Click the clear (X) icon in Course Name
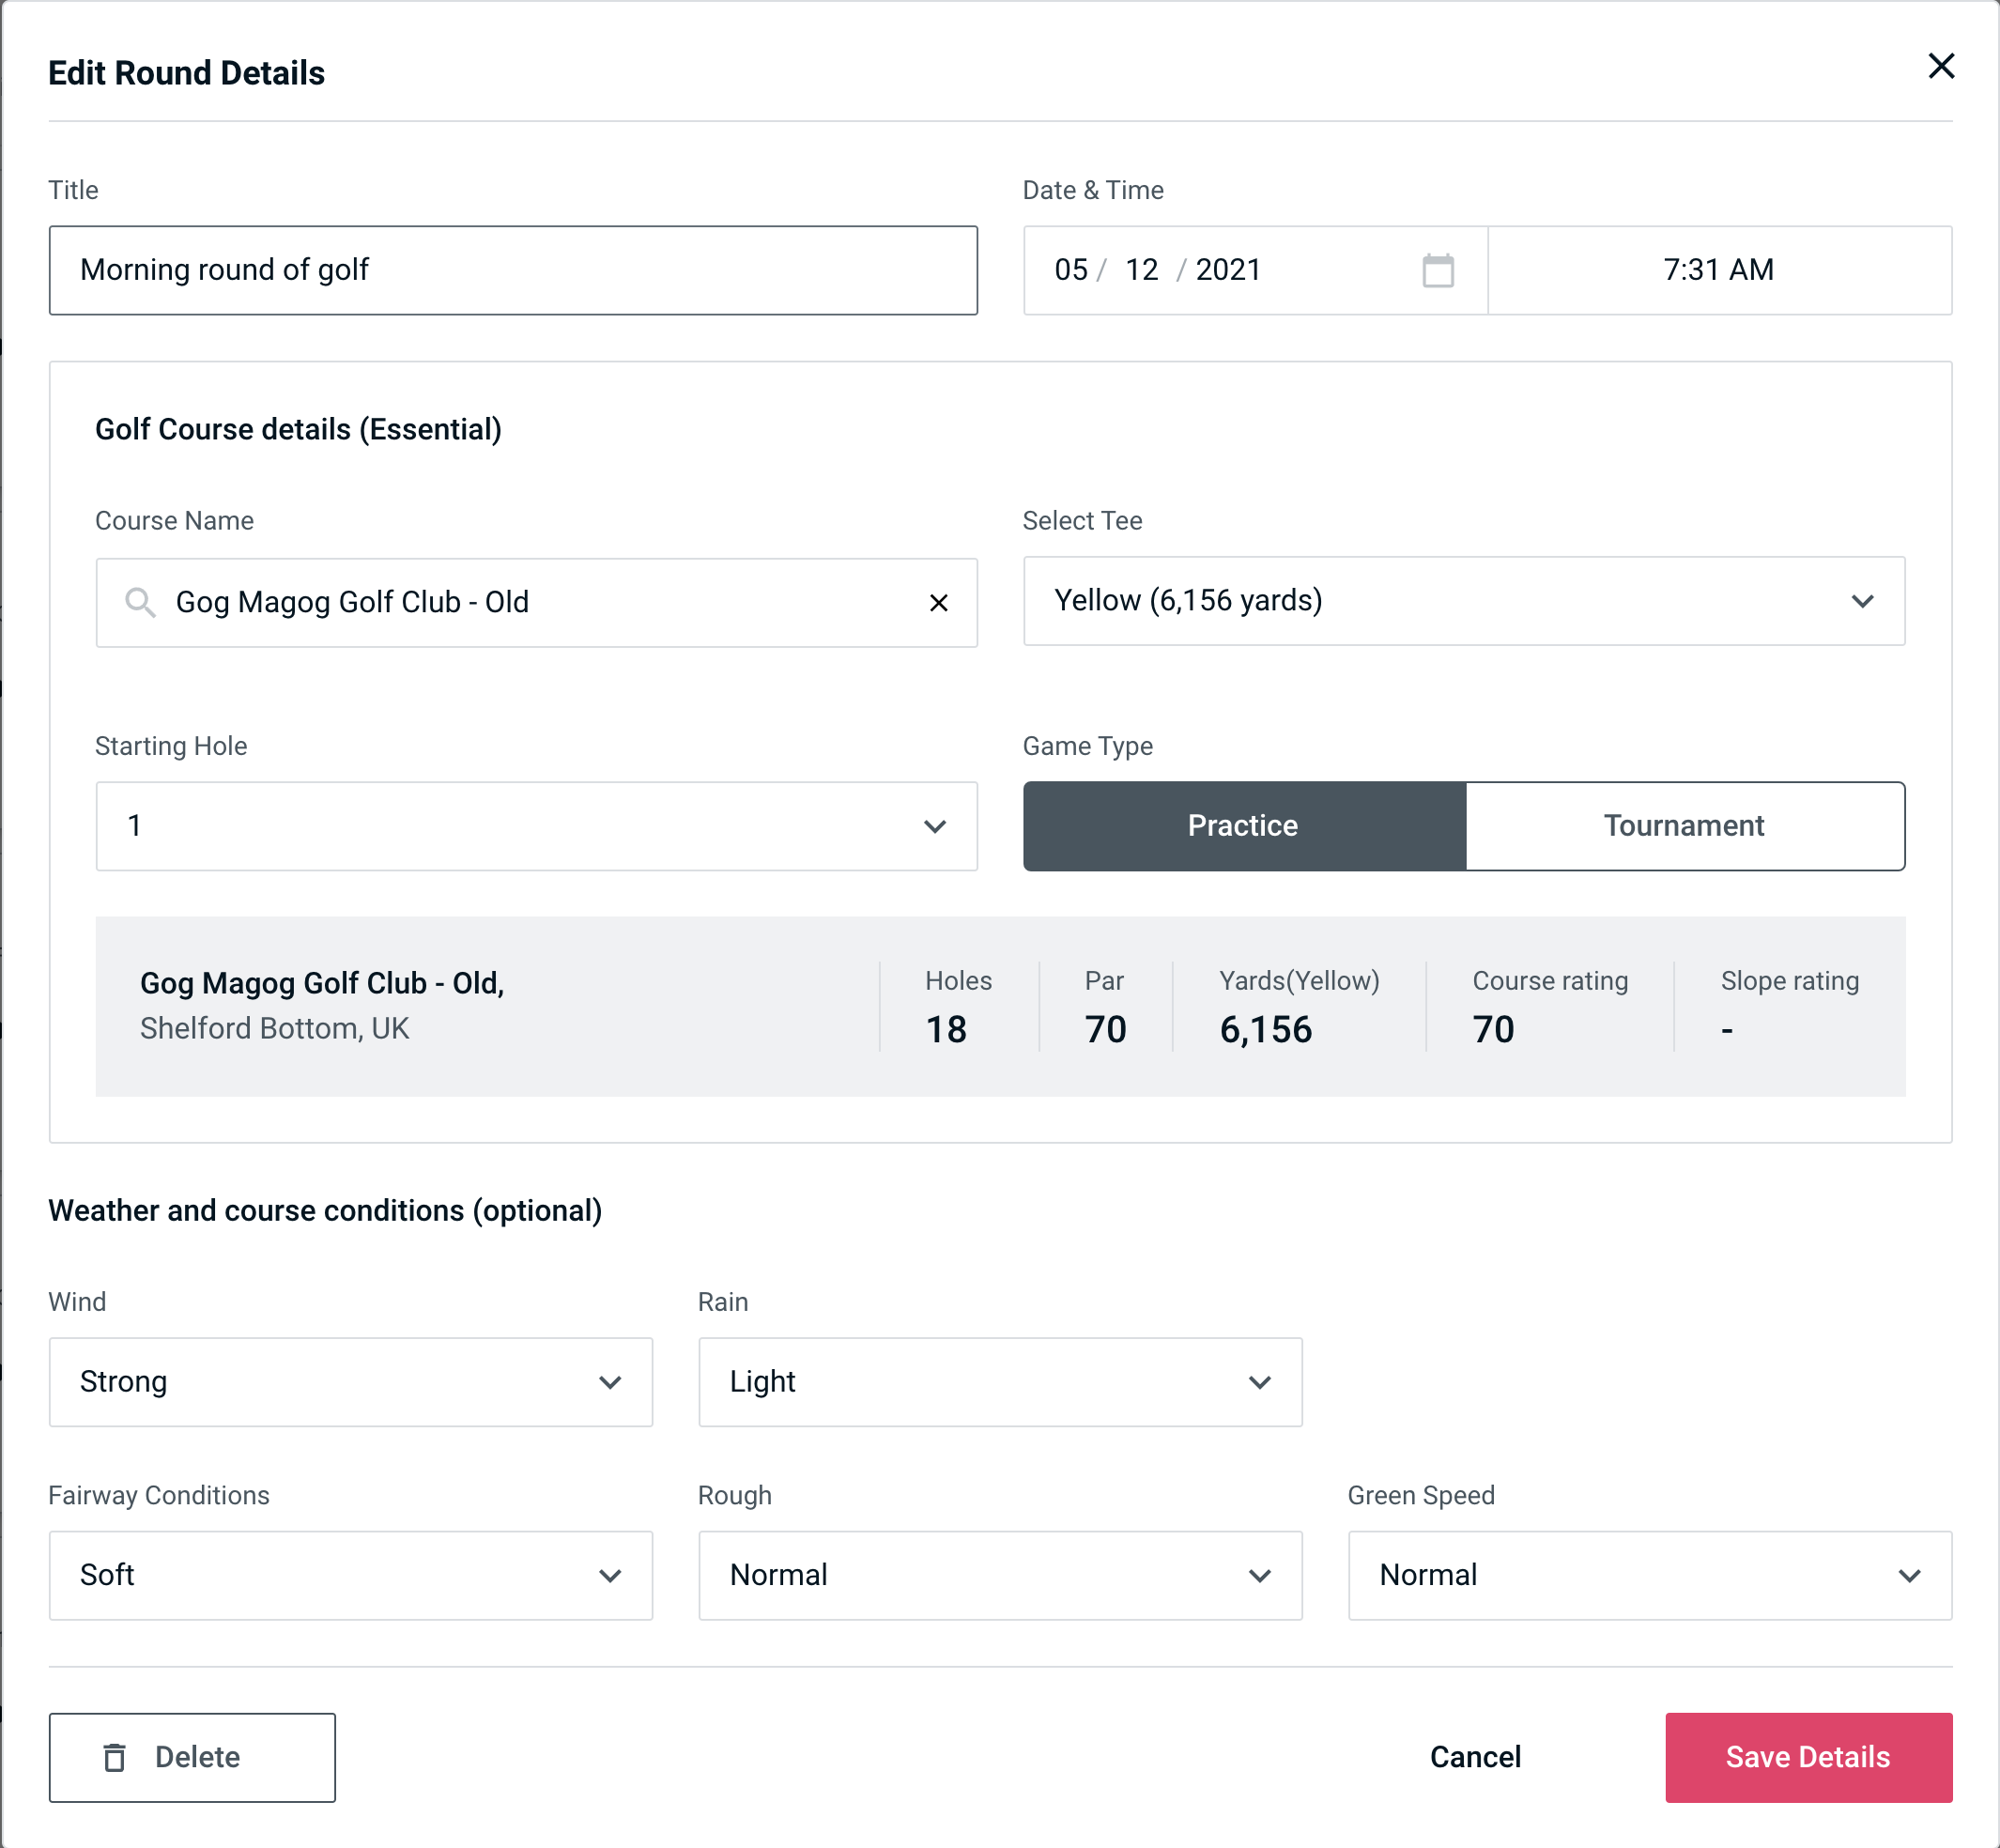Screen dimensions: 2000x1848 click(x=939, y=603)
